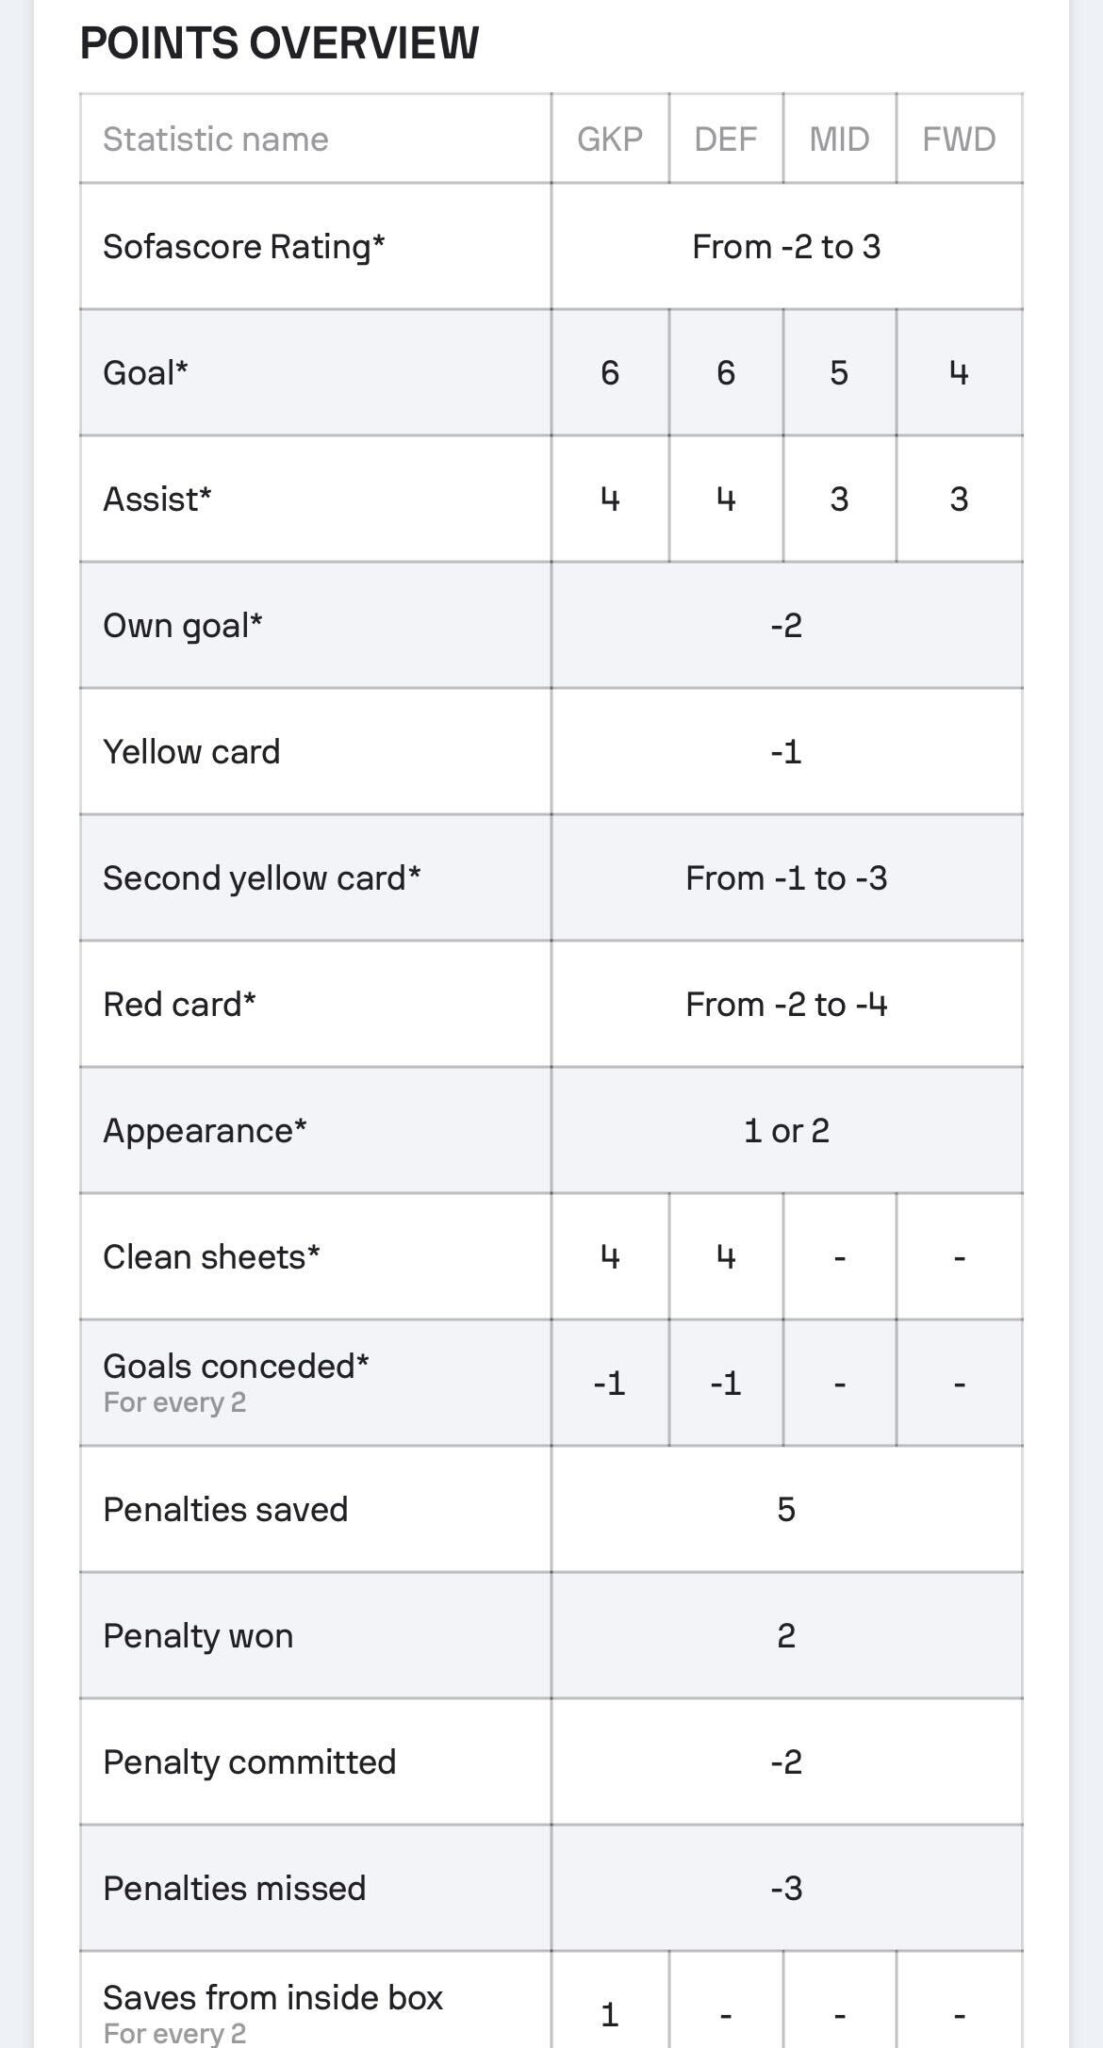The height and width of the screenshot is (2048, 1103).
Task: Click the Goals conceded* statistic label
Action: (x=236, y=1366)
